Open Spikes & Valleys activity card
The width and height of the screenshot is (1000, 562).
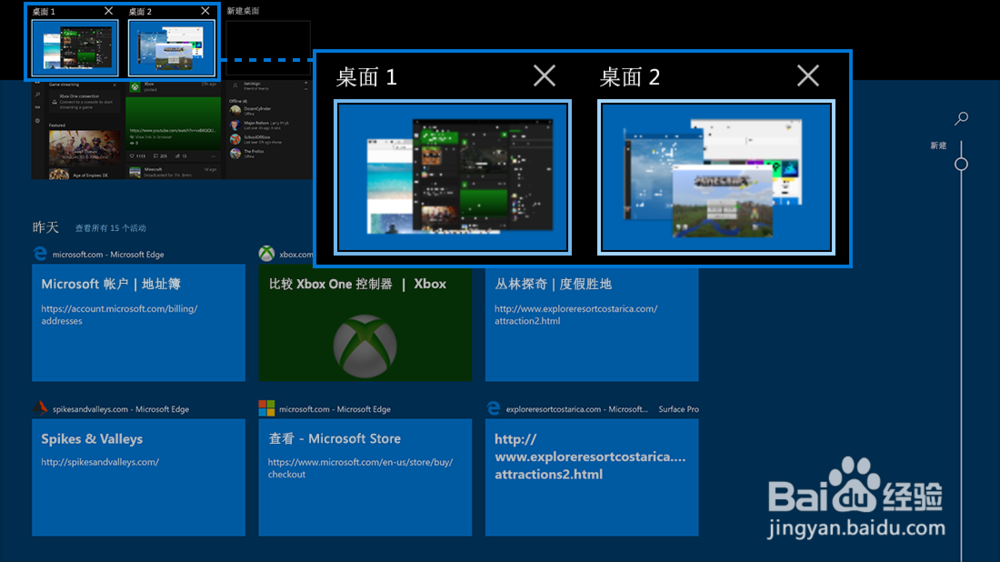[x=138, y=477]
